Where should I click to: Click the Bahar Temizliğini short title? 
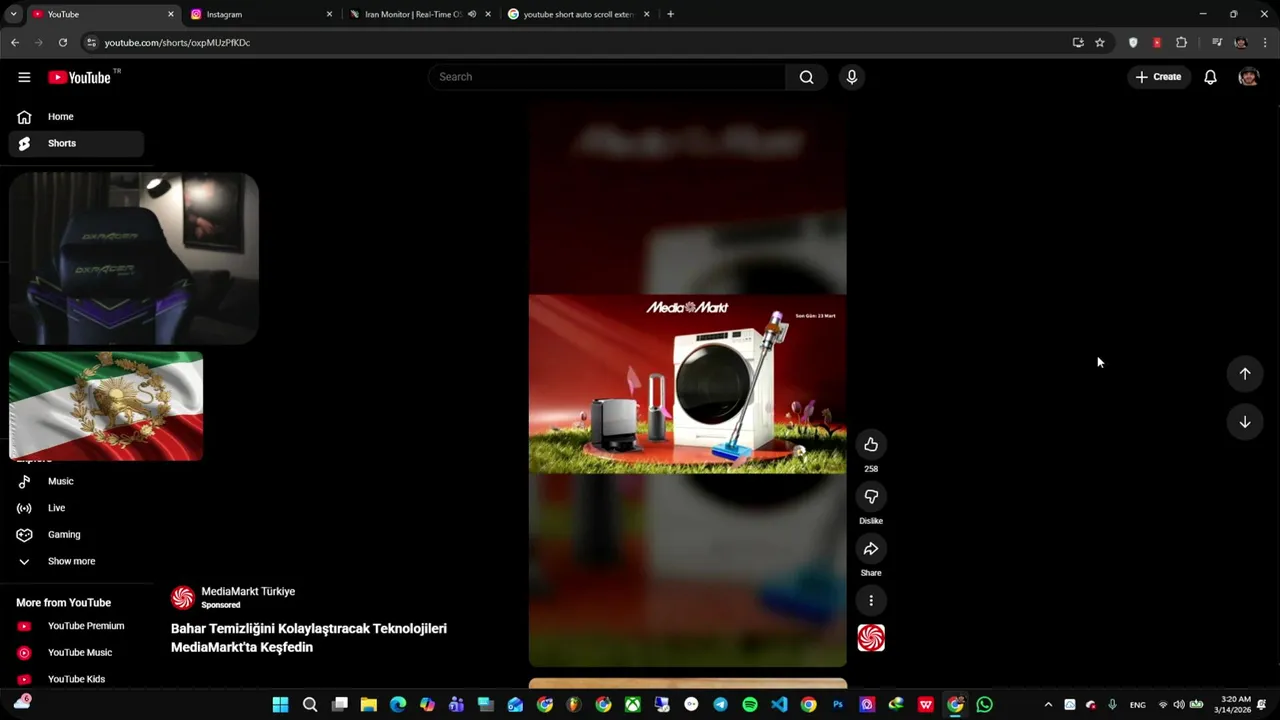309,638
